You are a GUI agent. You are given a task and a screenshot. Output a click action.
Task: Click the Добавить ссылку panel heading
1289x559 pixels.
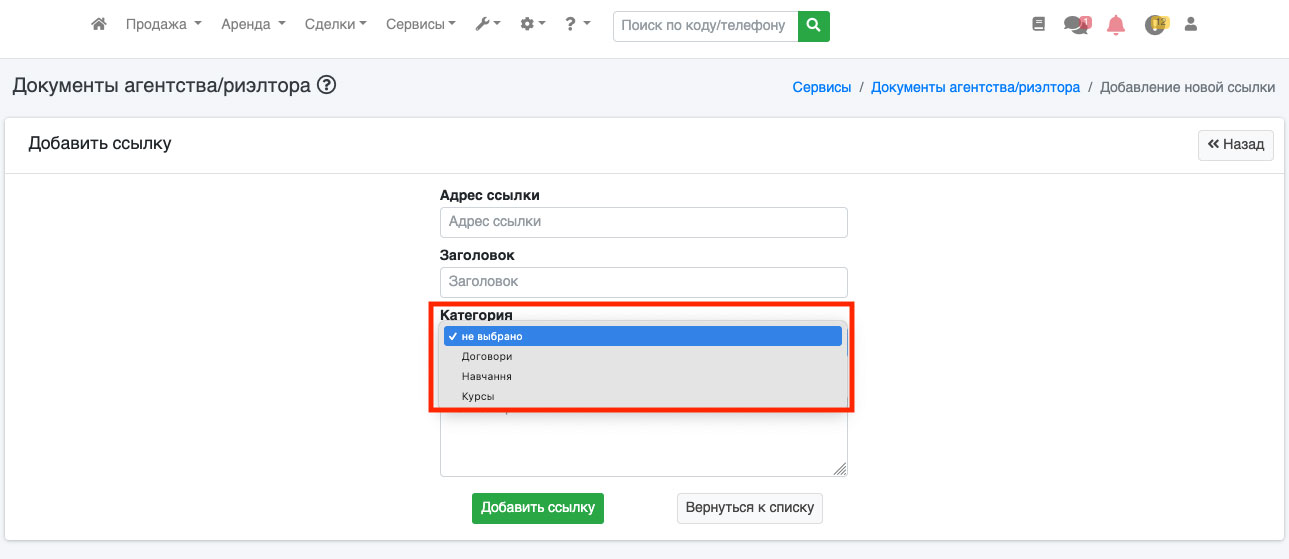[x=100, y=143]
